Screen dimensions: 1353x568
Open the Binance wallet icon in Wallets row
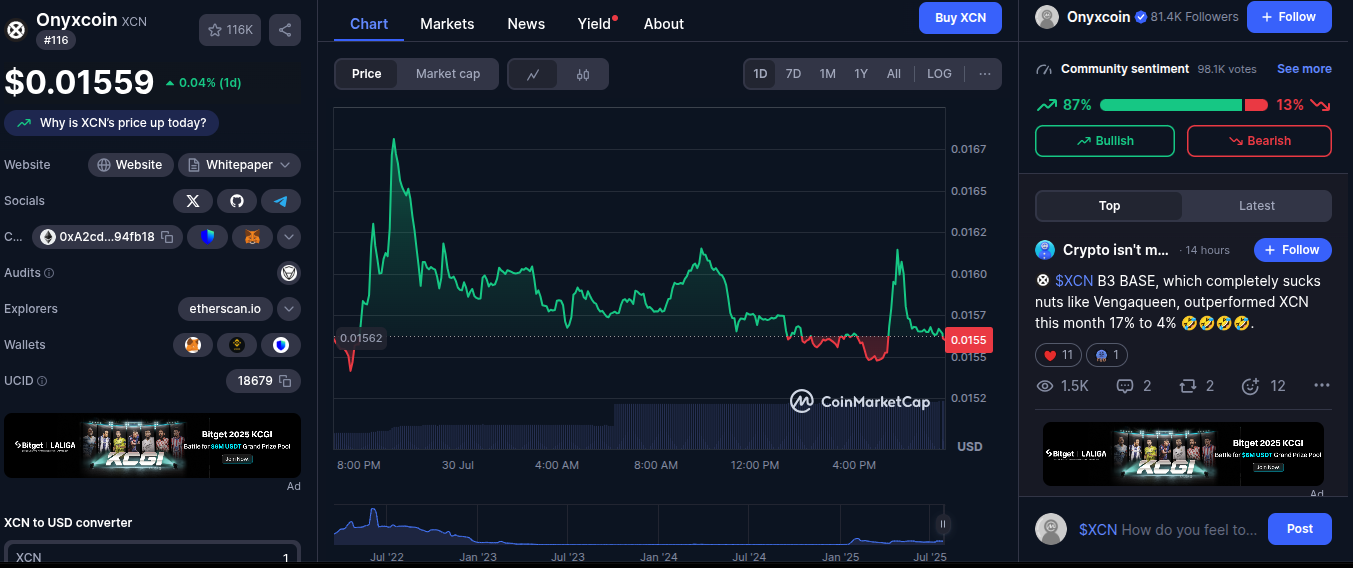[x=237, y=345]
